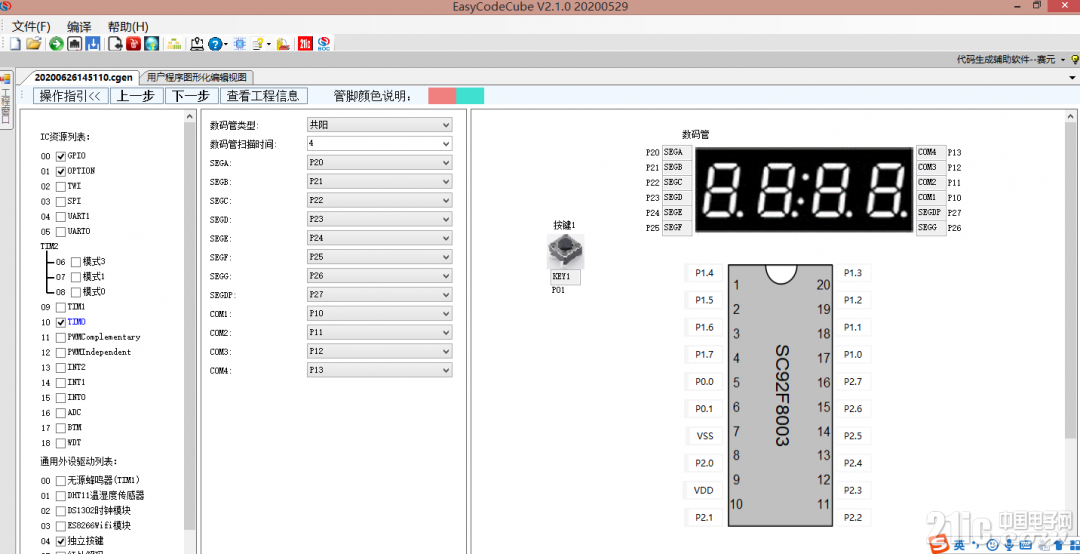Click the document with question mark icon
1080x554 pixels.
click(258, 44)
